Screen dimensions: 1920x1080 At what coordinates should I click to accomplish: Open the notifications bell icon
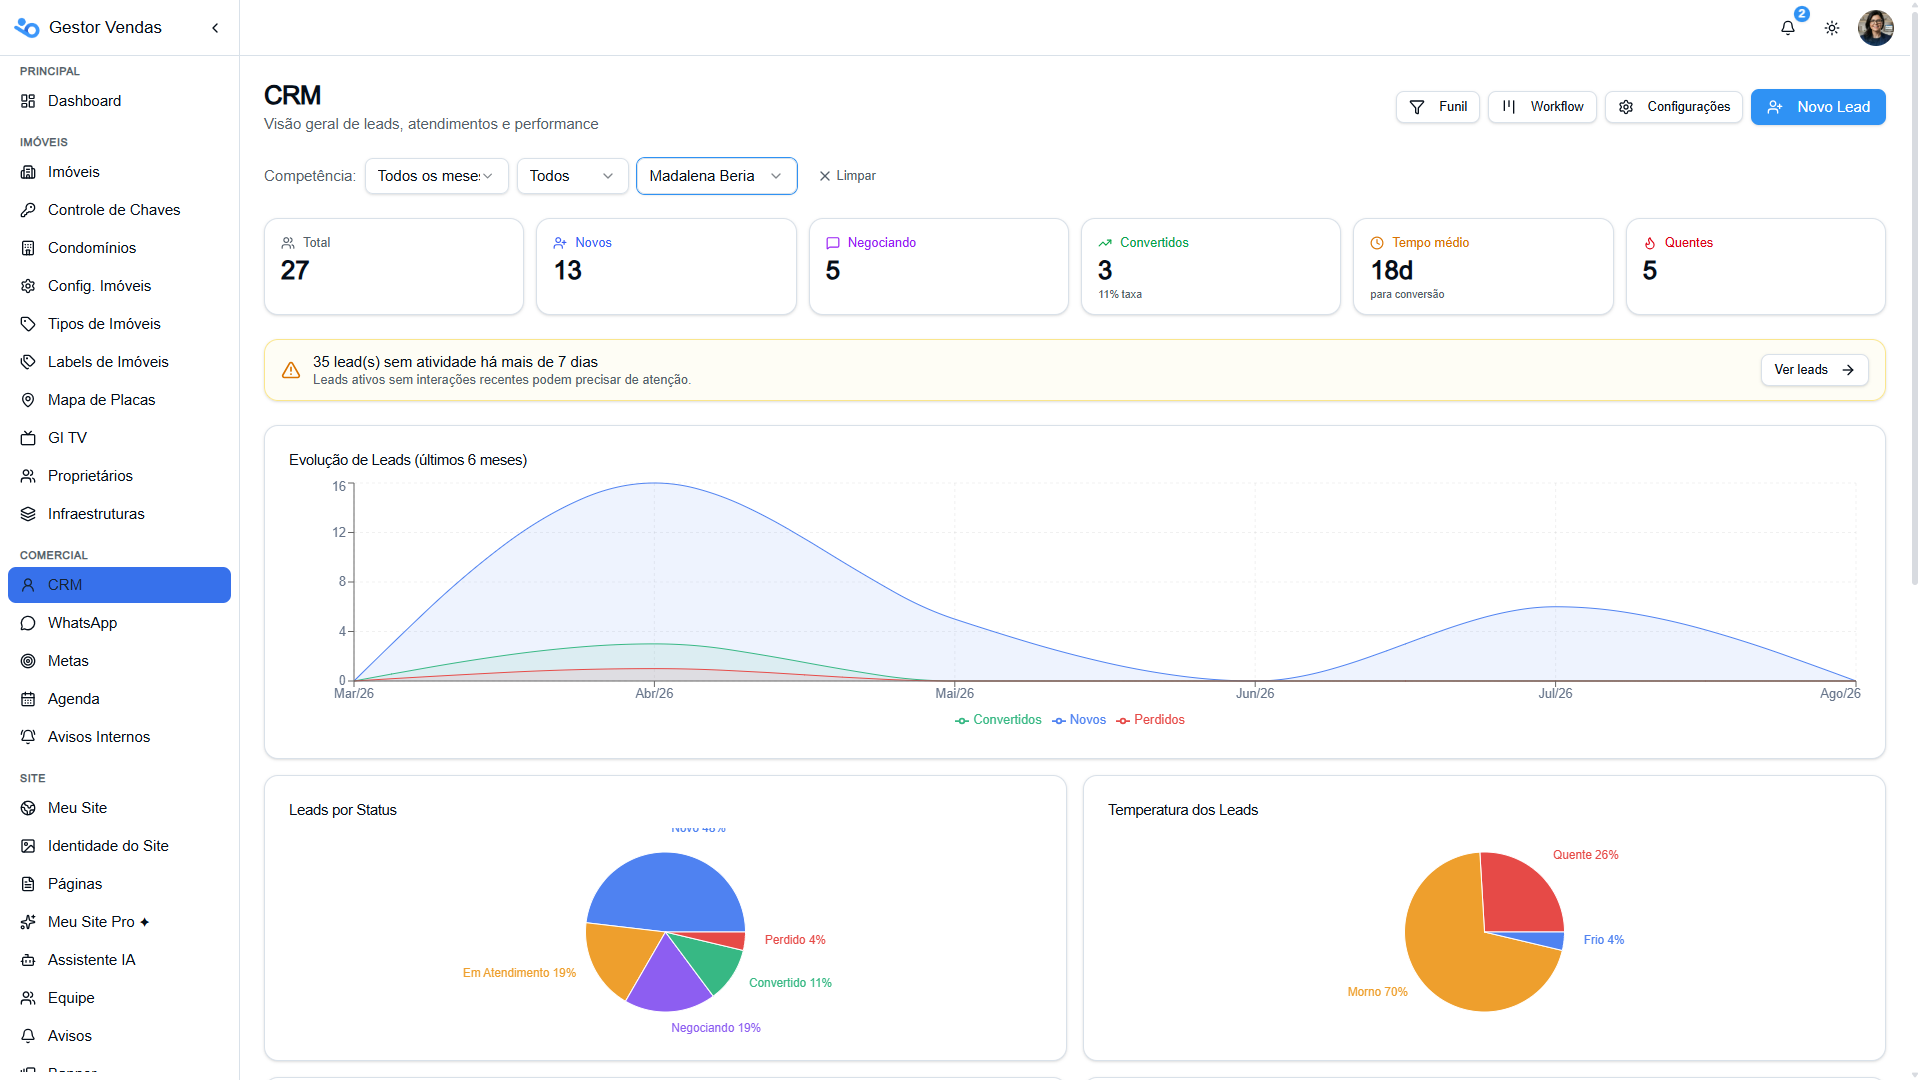[1788, 28]
